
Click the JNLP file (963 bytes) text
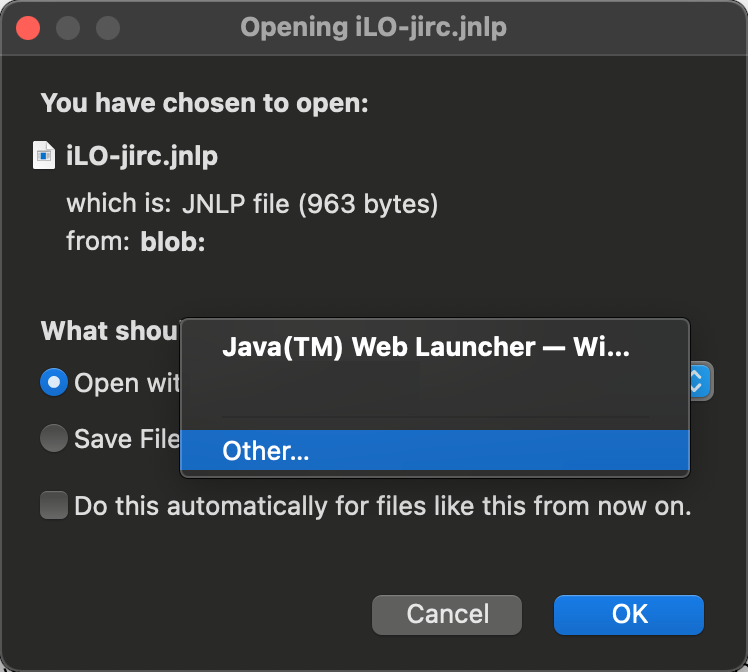pos(310,204)
